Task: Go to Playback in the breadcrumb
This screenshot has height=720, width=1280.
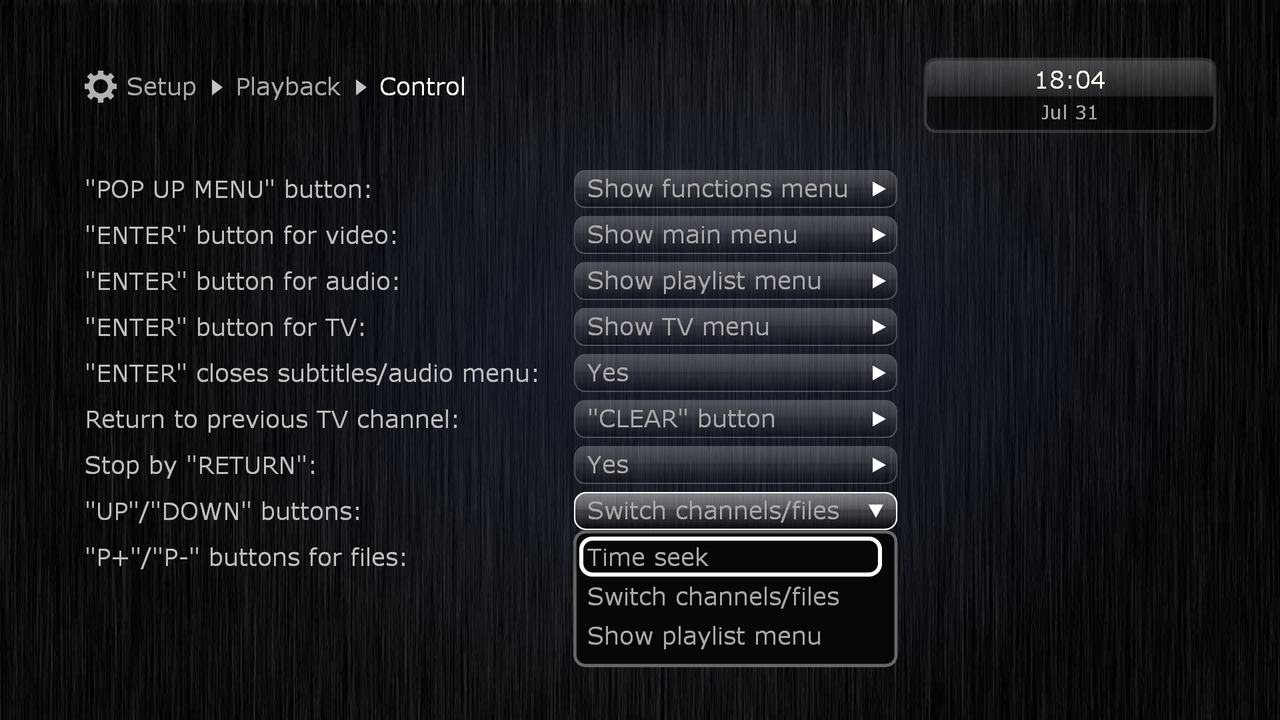Action: pyautogui.click(x=288, y=87)
